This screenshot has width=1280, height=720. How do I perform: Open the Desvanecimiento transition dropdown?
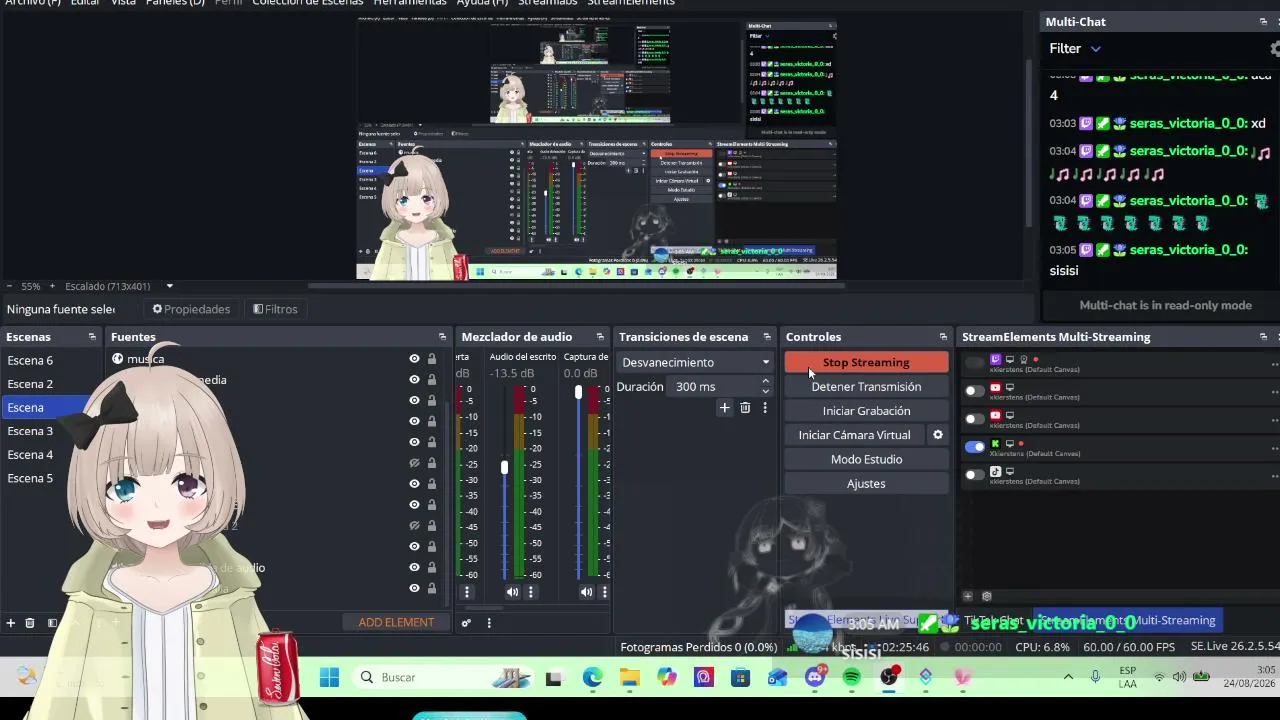tap(695, 362)
